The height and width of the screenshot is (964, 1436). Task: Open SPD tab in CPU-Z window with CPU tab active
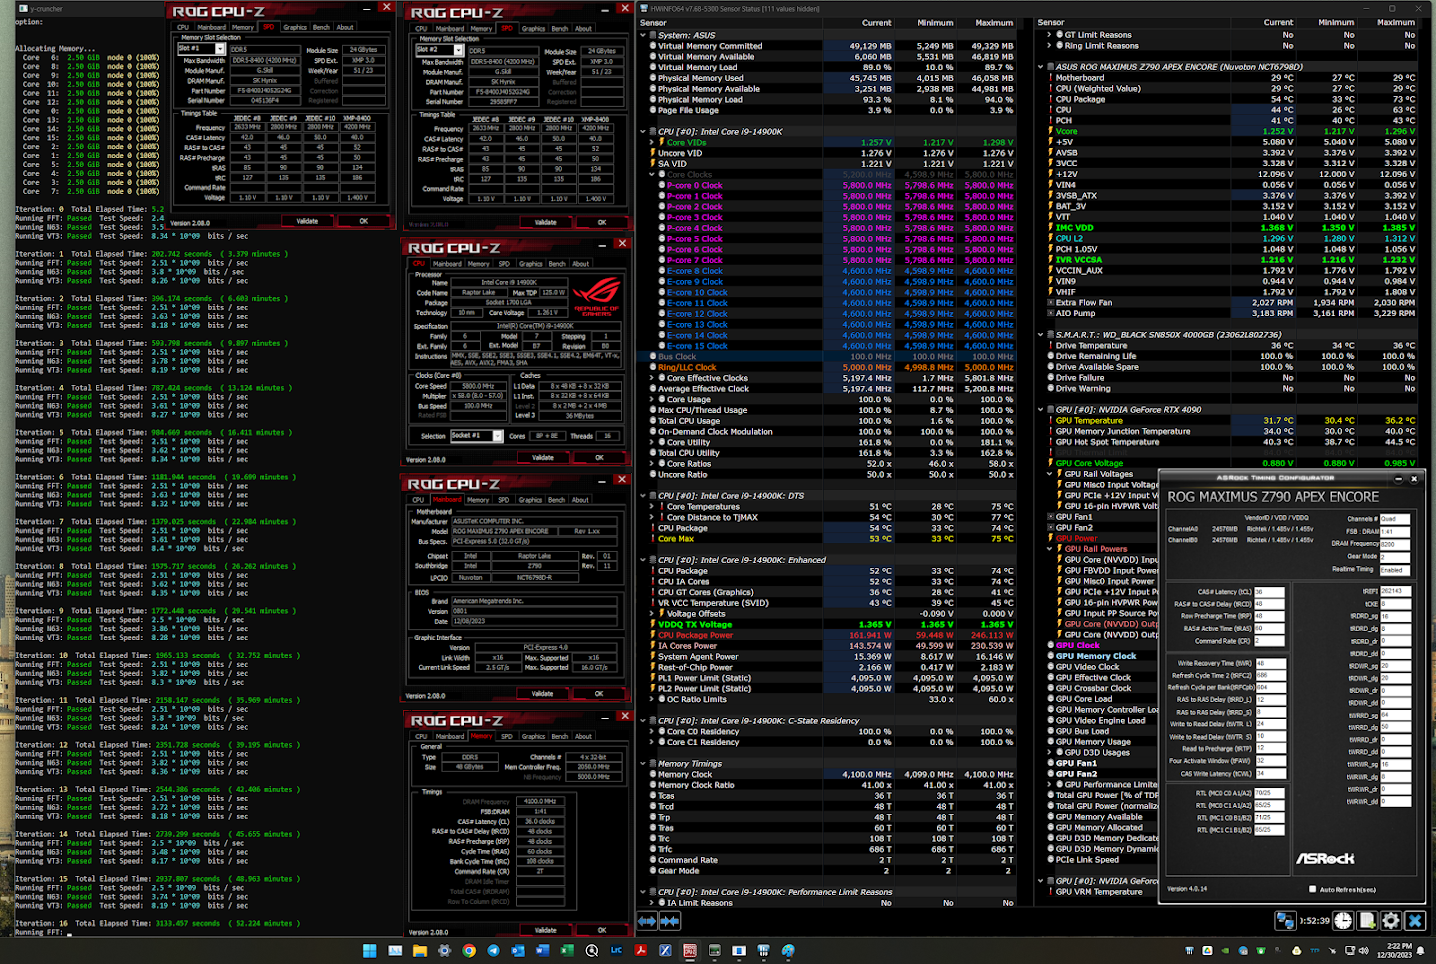click(x=503, y=264)
